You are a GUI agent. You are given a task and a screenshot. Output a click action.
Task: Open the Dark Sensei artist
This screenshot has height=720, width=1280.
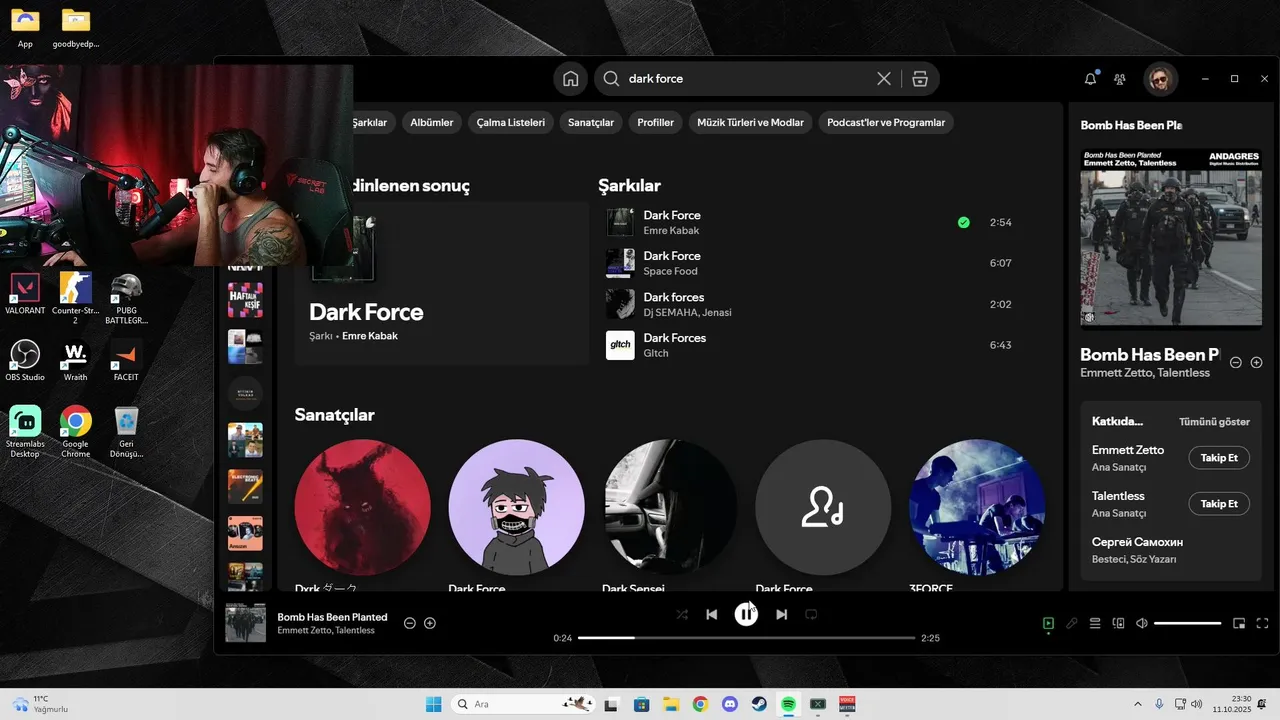click(x=670, y=507)
